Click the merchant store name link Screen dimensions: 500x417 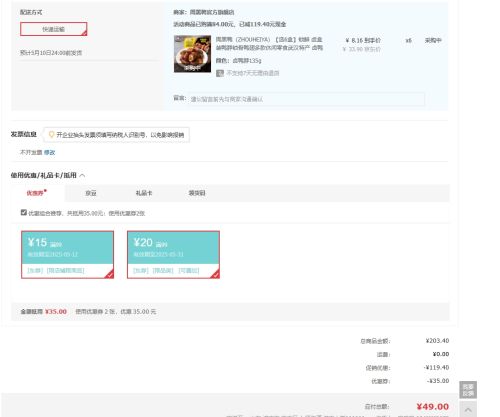tap(212, 12)
